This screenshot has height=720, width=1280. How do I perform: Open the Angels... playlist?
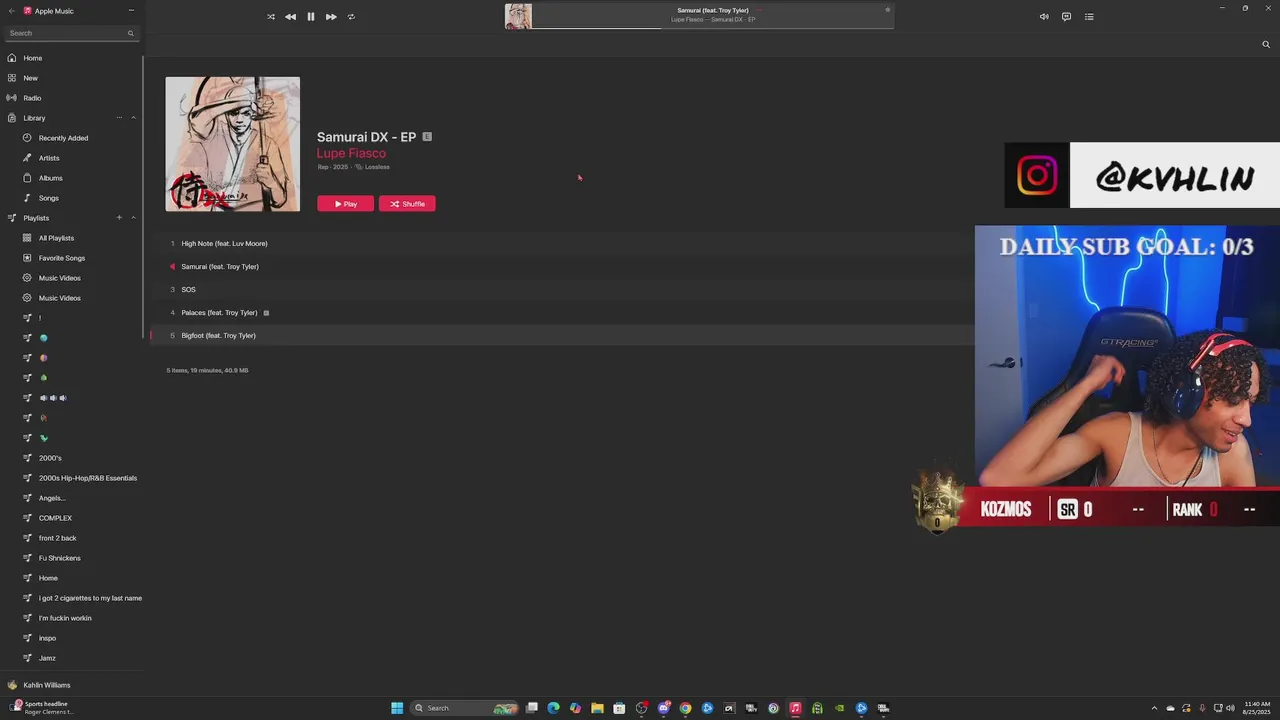(x=52, y=498)
